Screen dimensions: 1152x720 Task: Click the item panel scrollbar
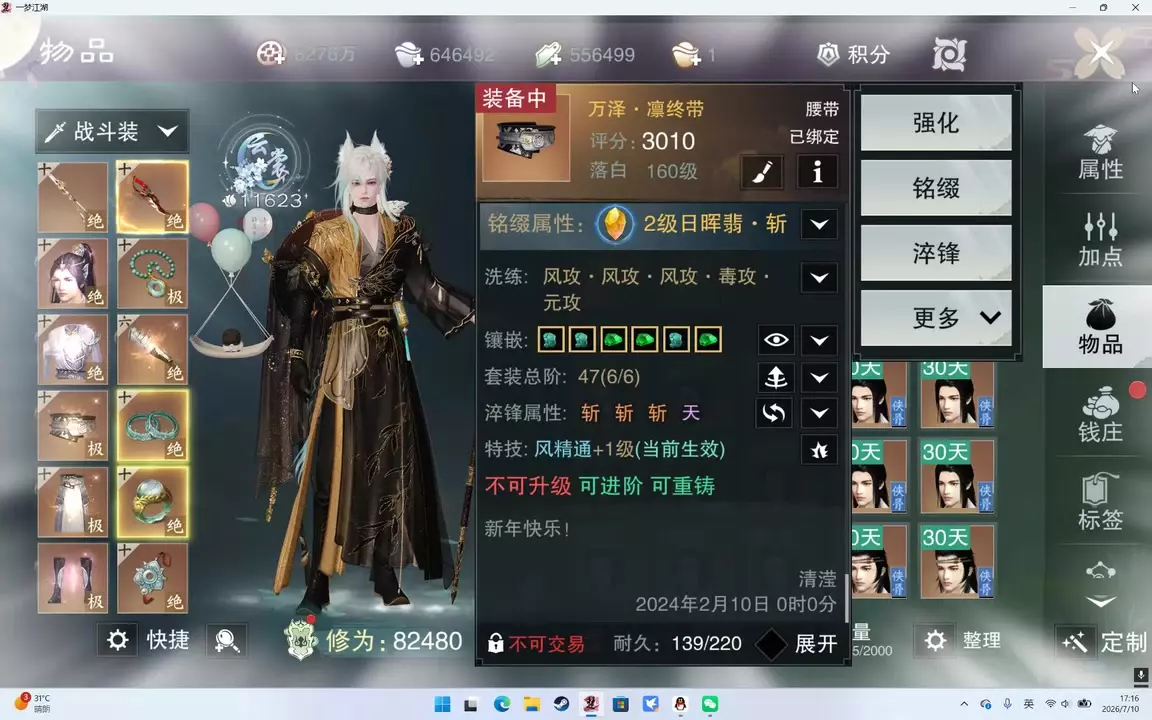pos(846,597)
